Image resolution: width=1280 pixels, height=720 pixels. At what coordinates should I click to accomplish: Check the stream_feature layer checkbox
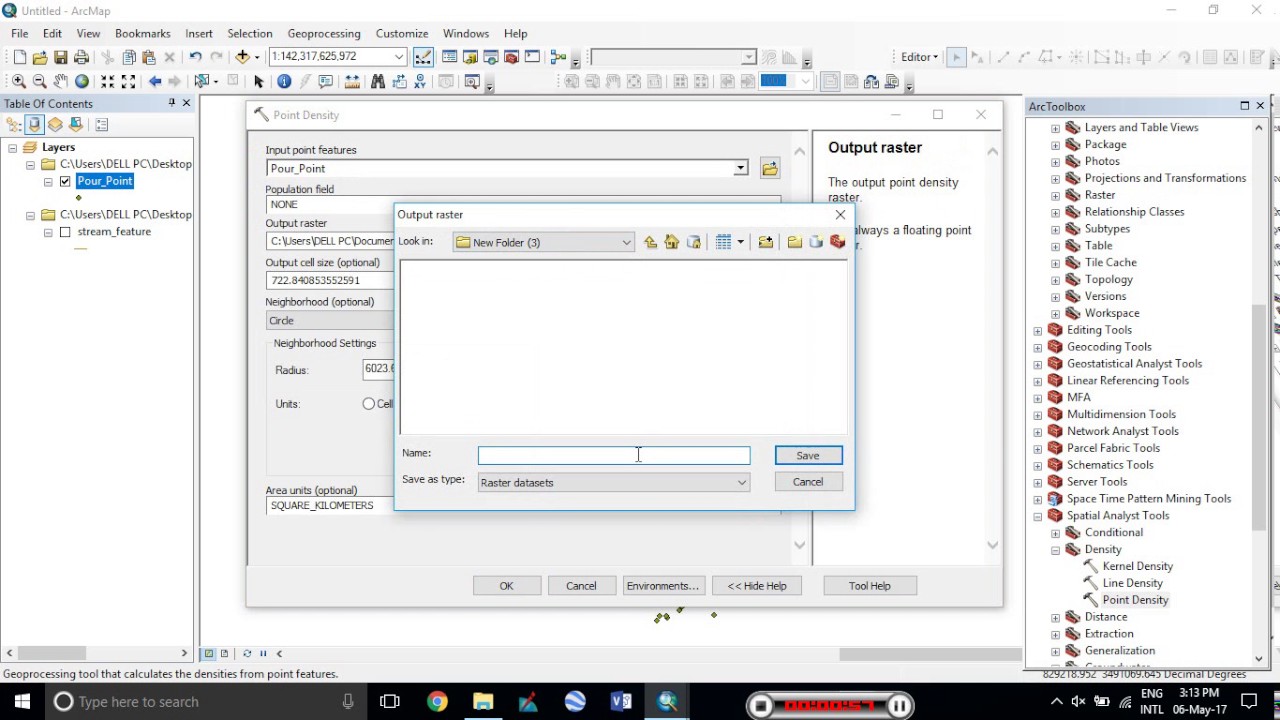tap(65, 232)
